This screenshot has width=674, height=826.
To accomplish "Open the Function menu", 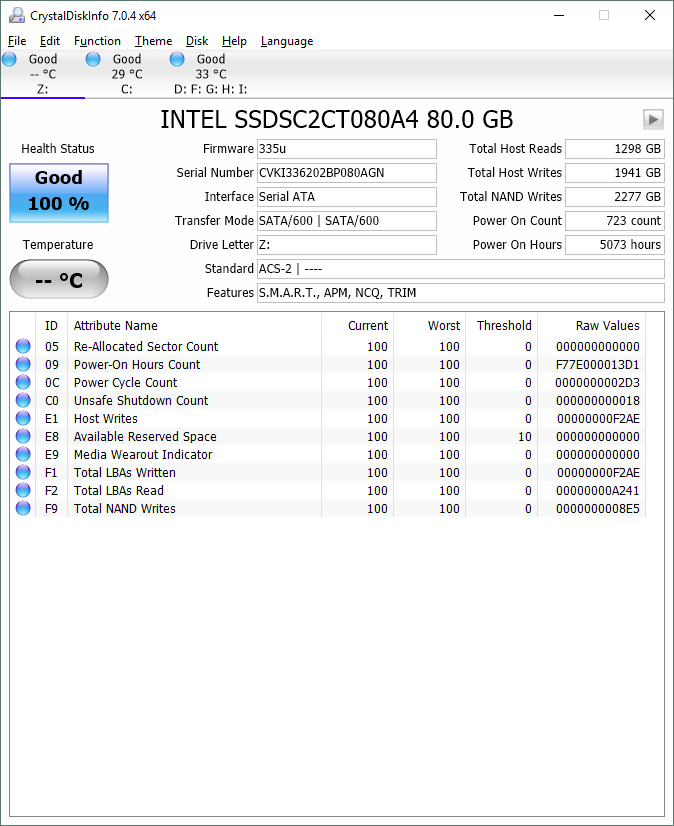I will point(97,41).
